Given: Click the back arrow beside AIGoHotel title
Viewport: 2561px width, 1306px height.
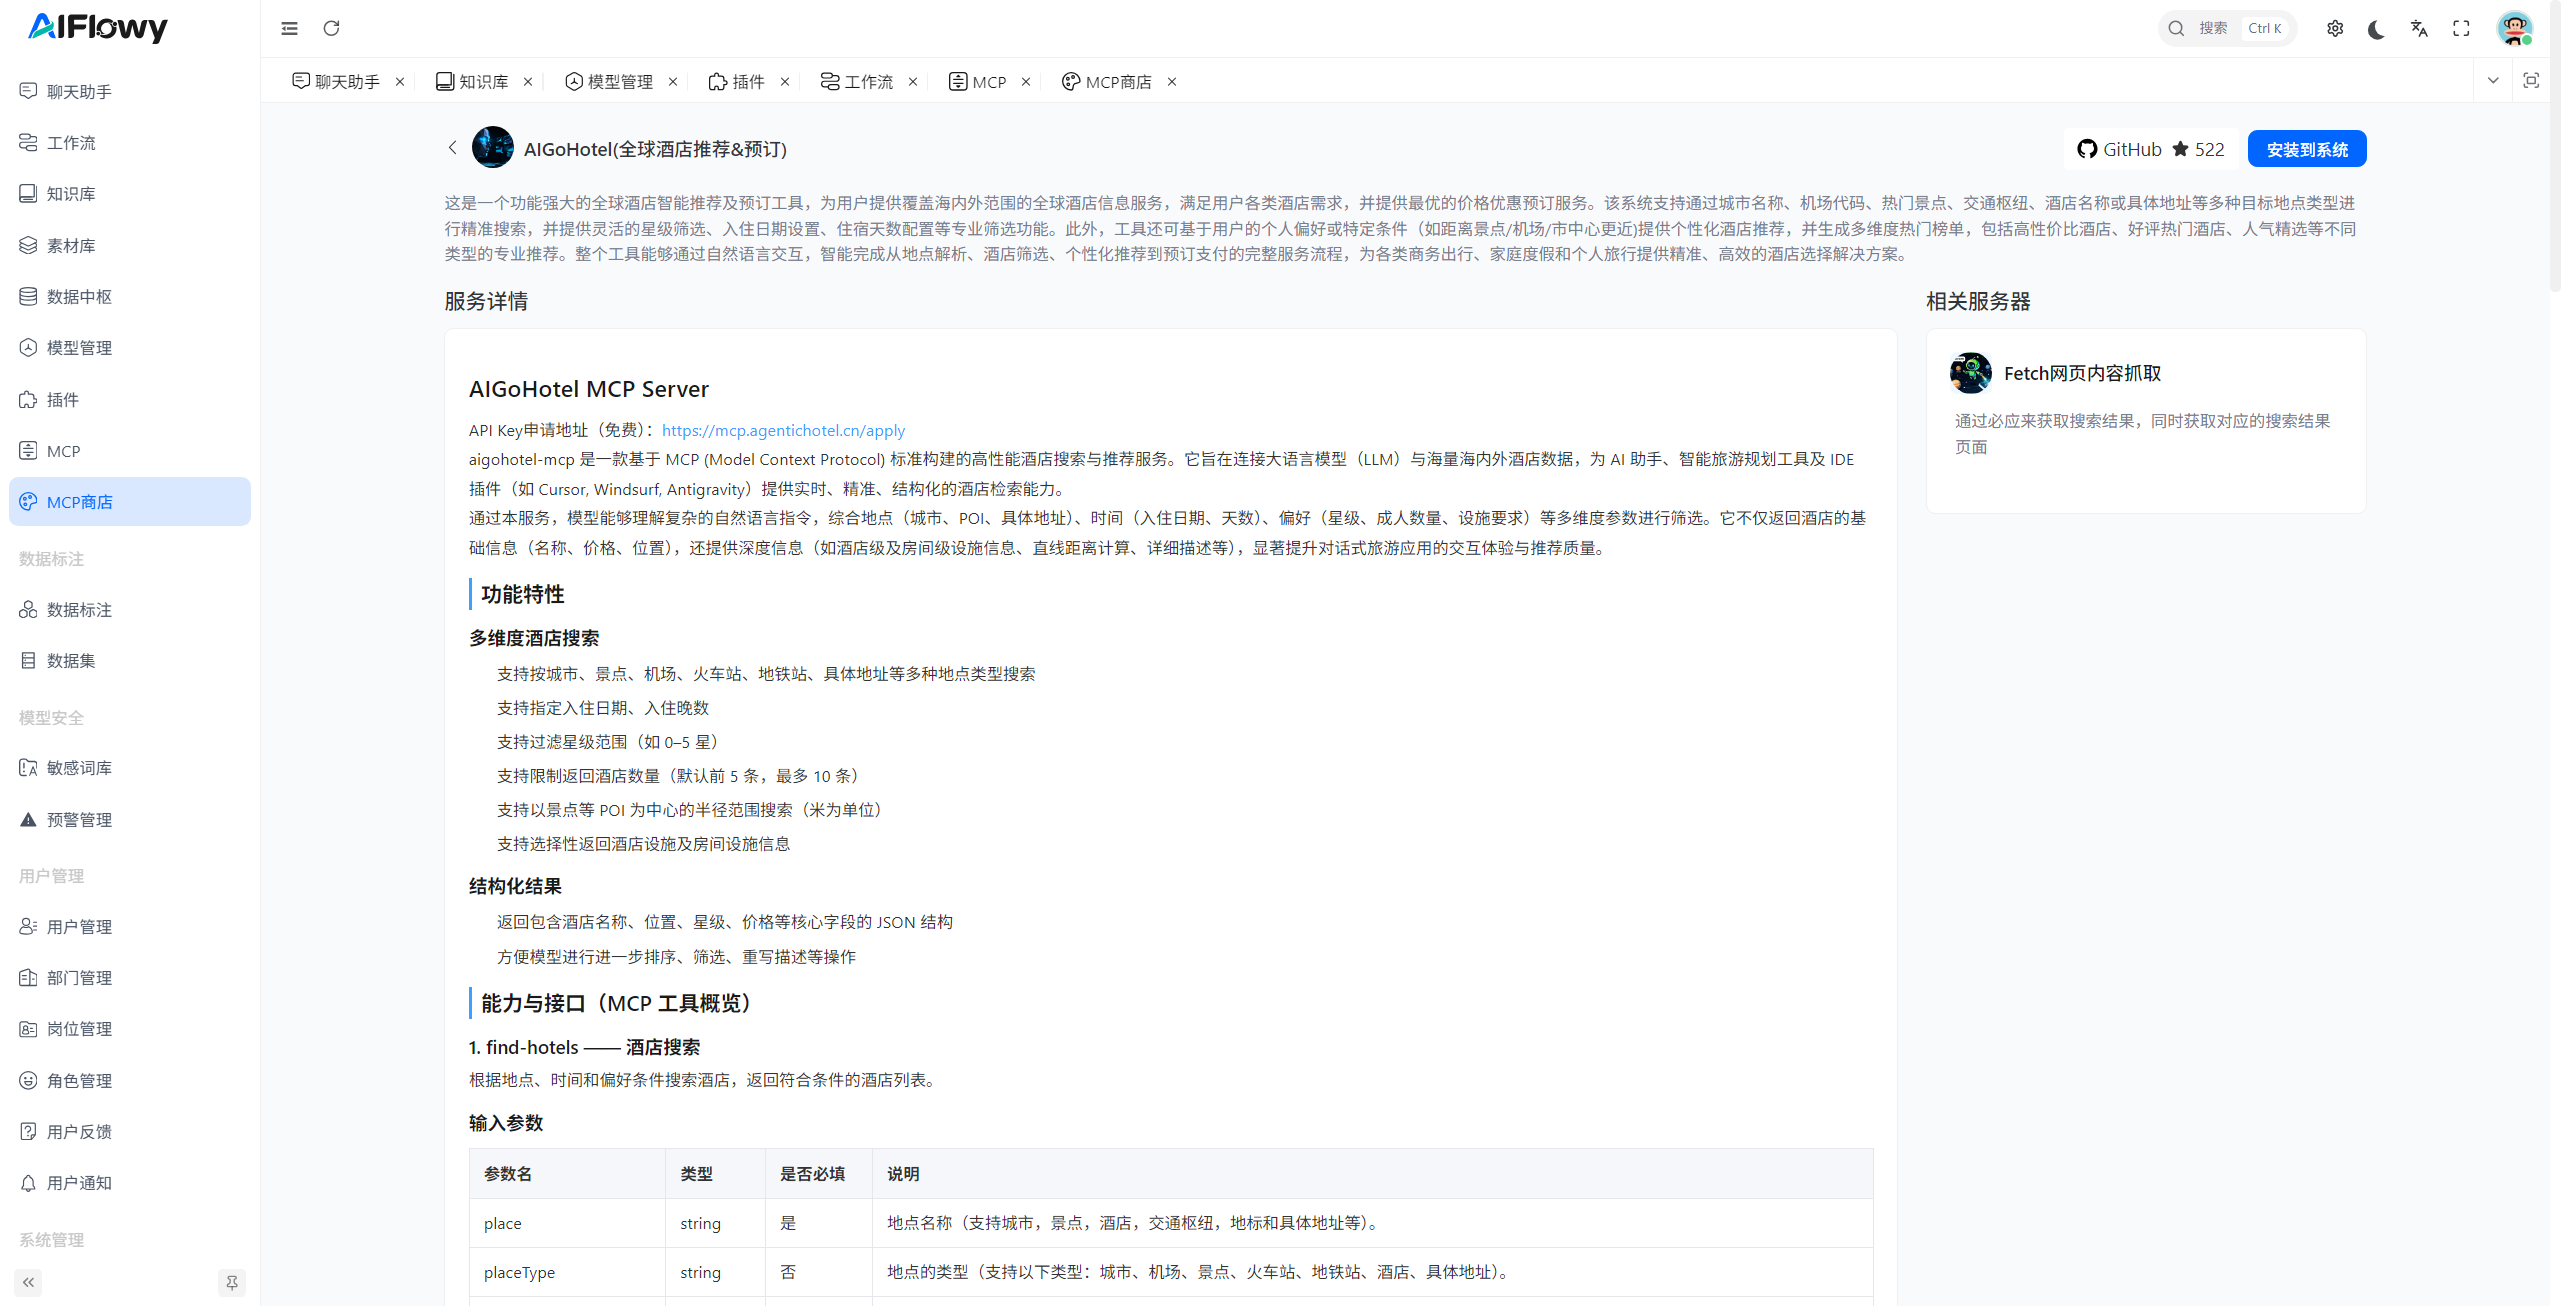Looking at the screenshot, I should coord(452,148).
